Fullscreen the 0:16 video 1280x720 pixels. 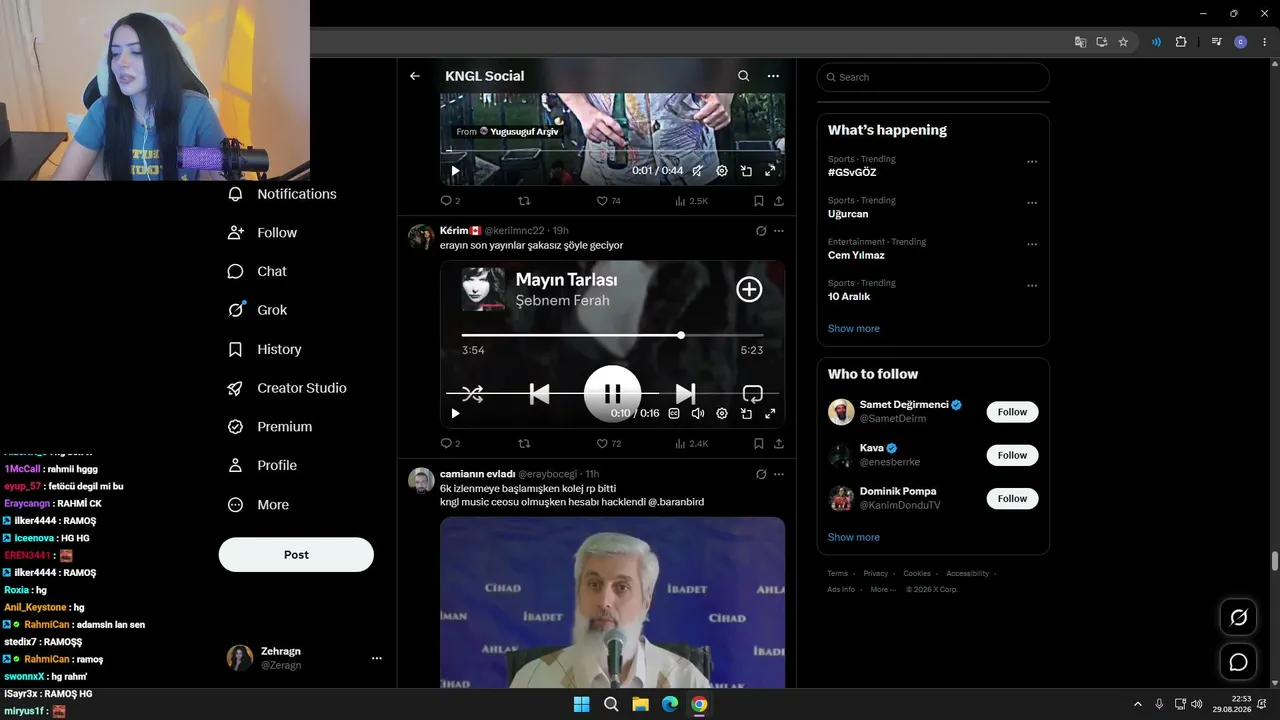coord(770,414)
